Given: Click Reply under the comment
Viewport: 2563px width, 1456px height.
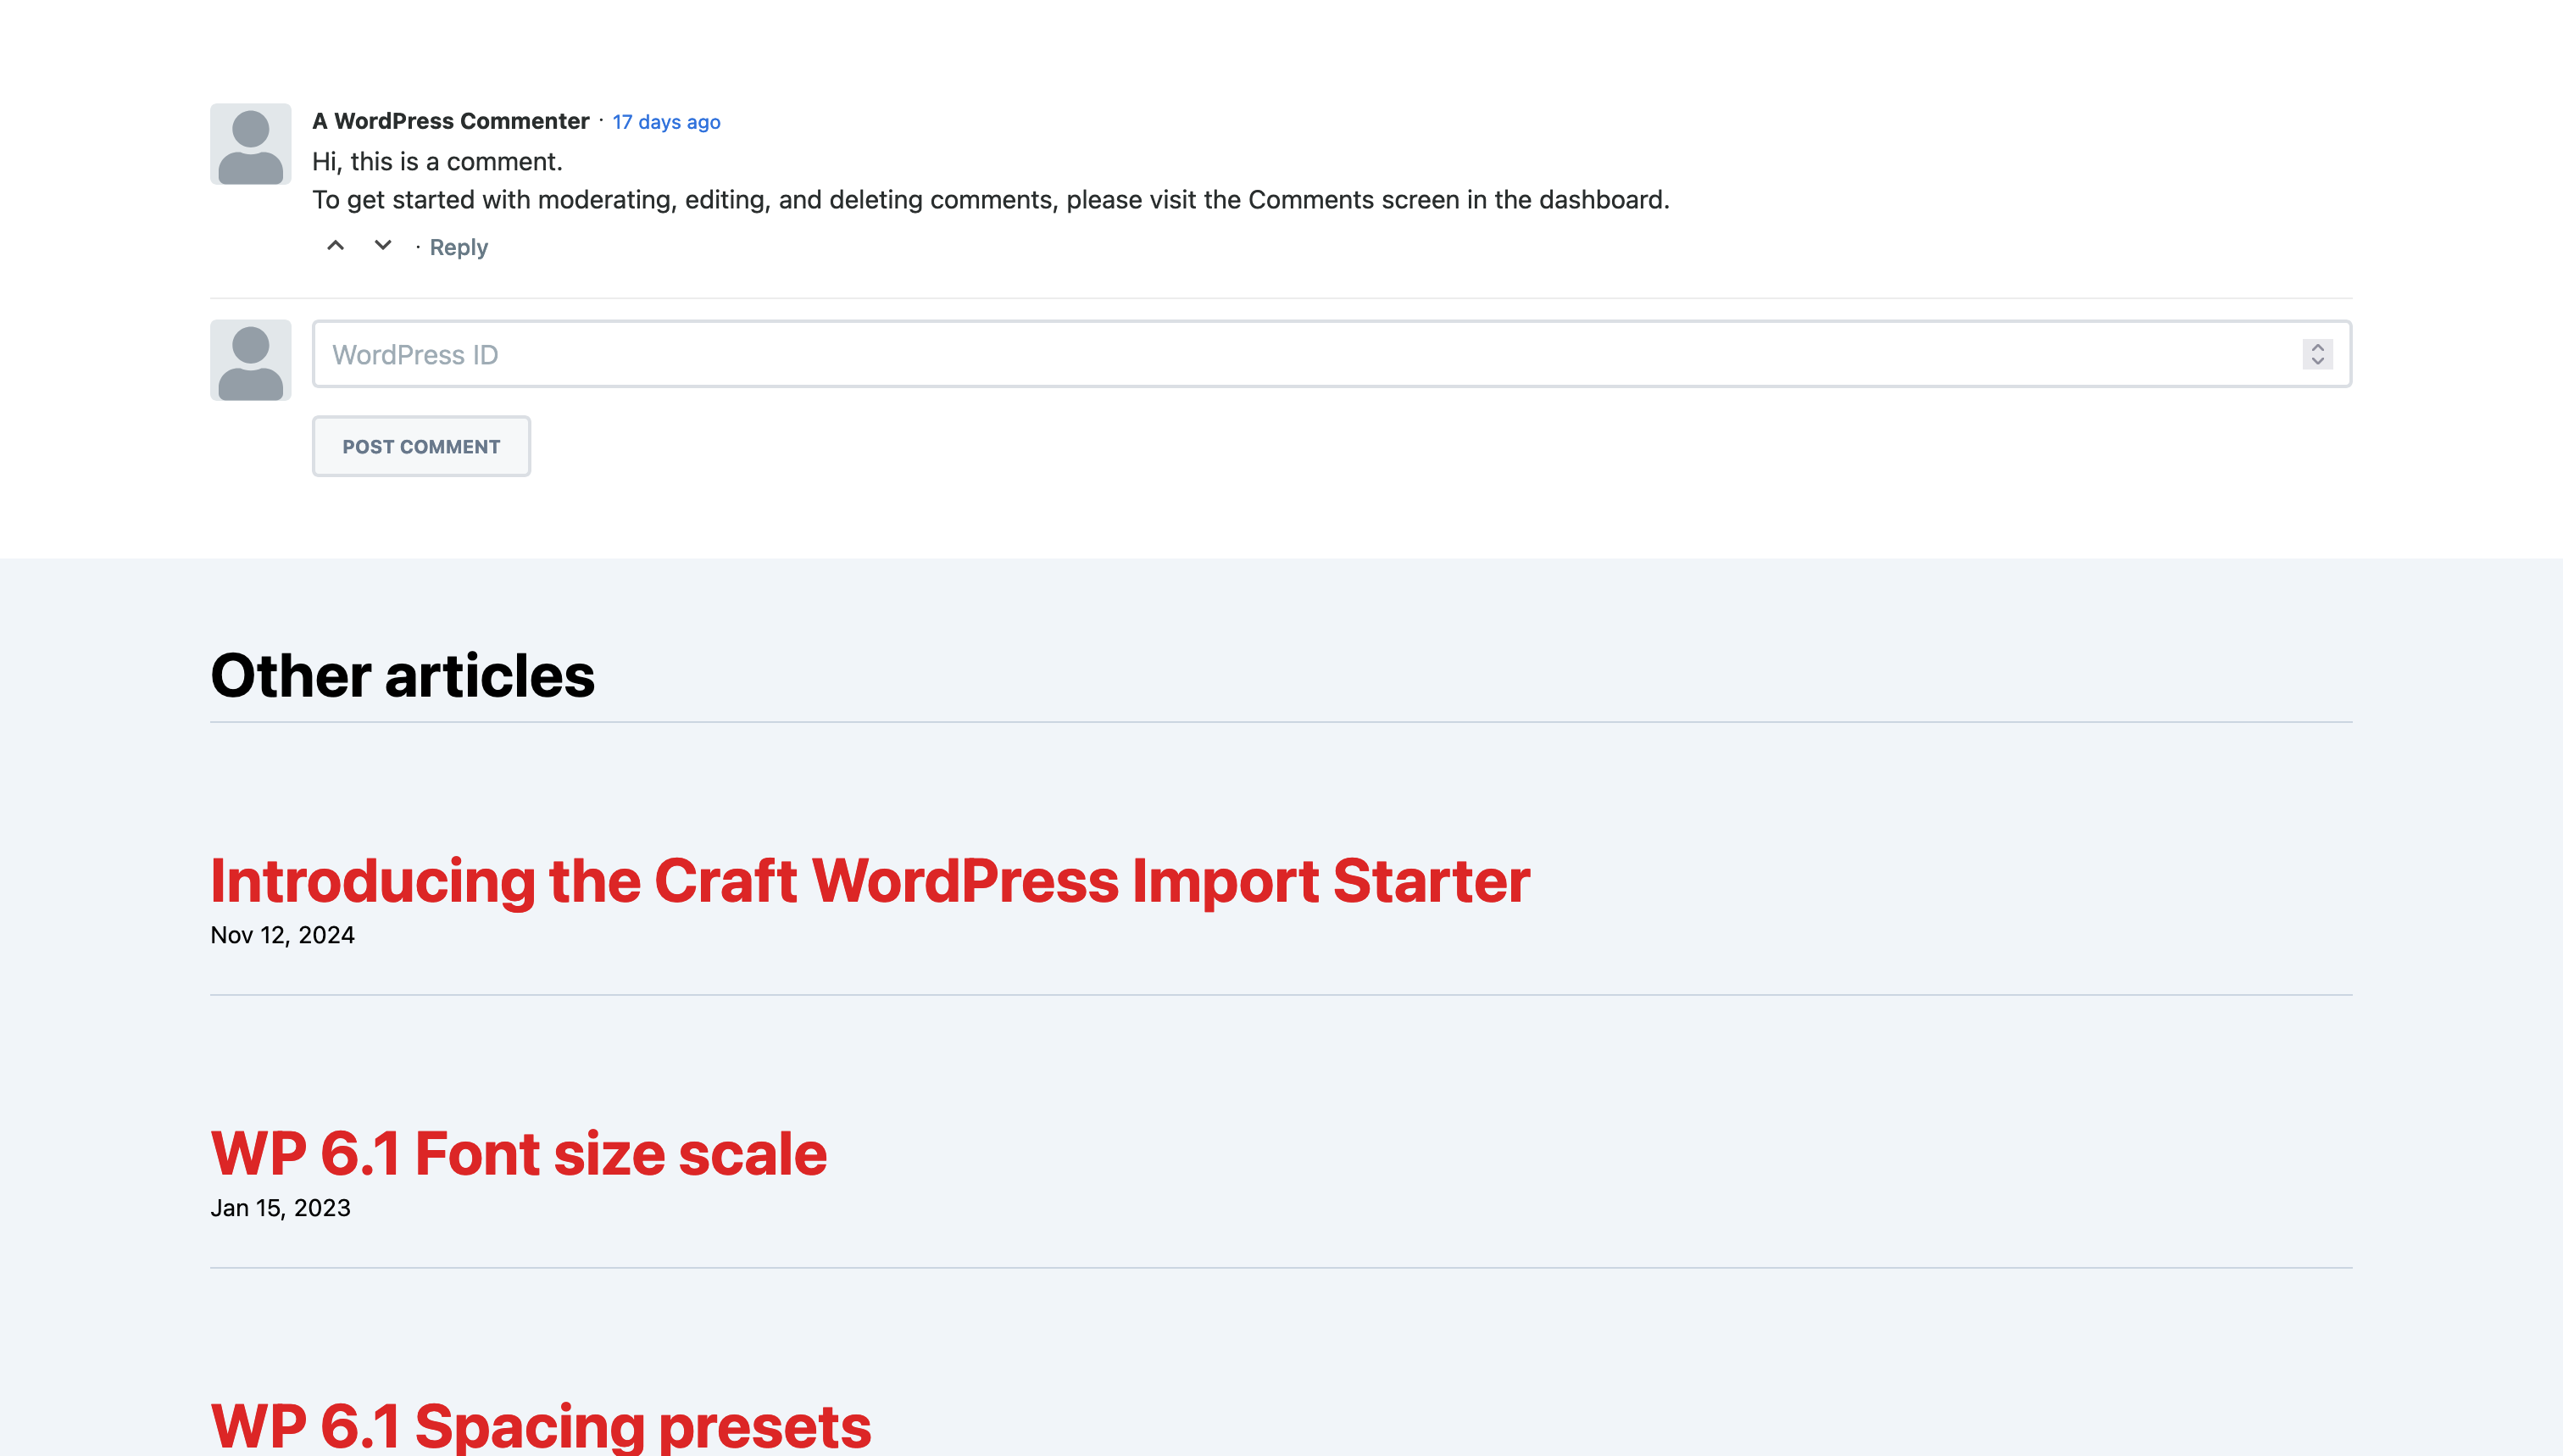Looking at the screenshot, I should point(458,247).
